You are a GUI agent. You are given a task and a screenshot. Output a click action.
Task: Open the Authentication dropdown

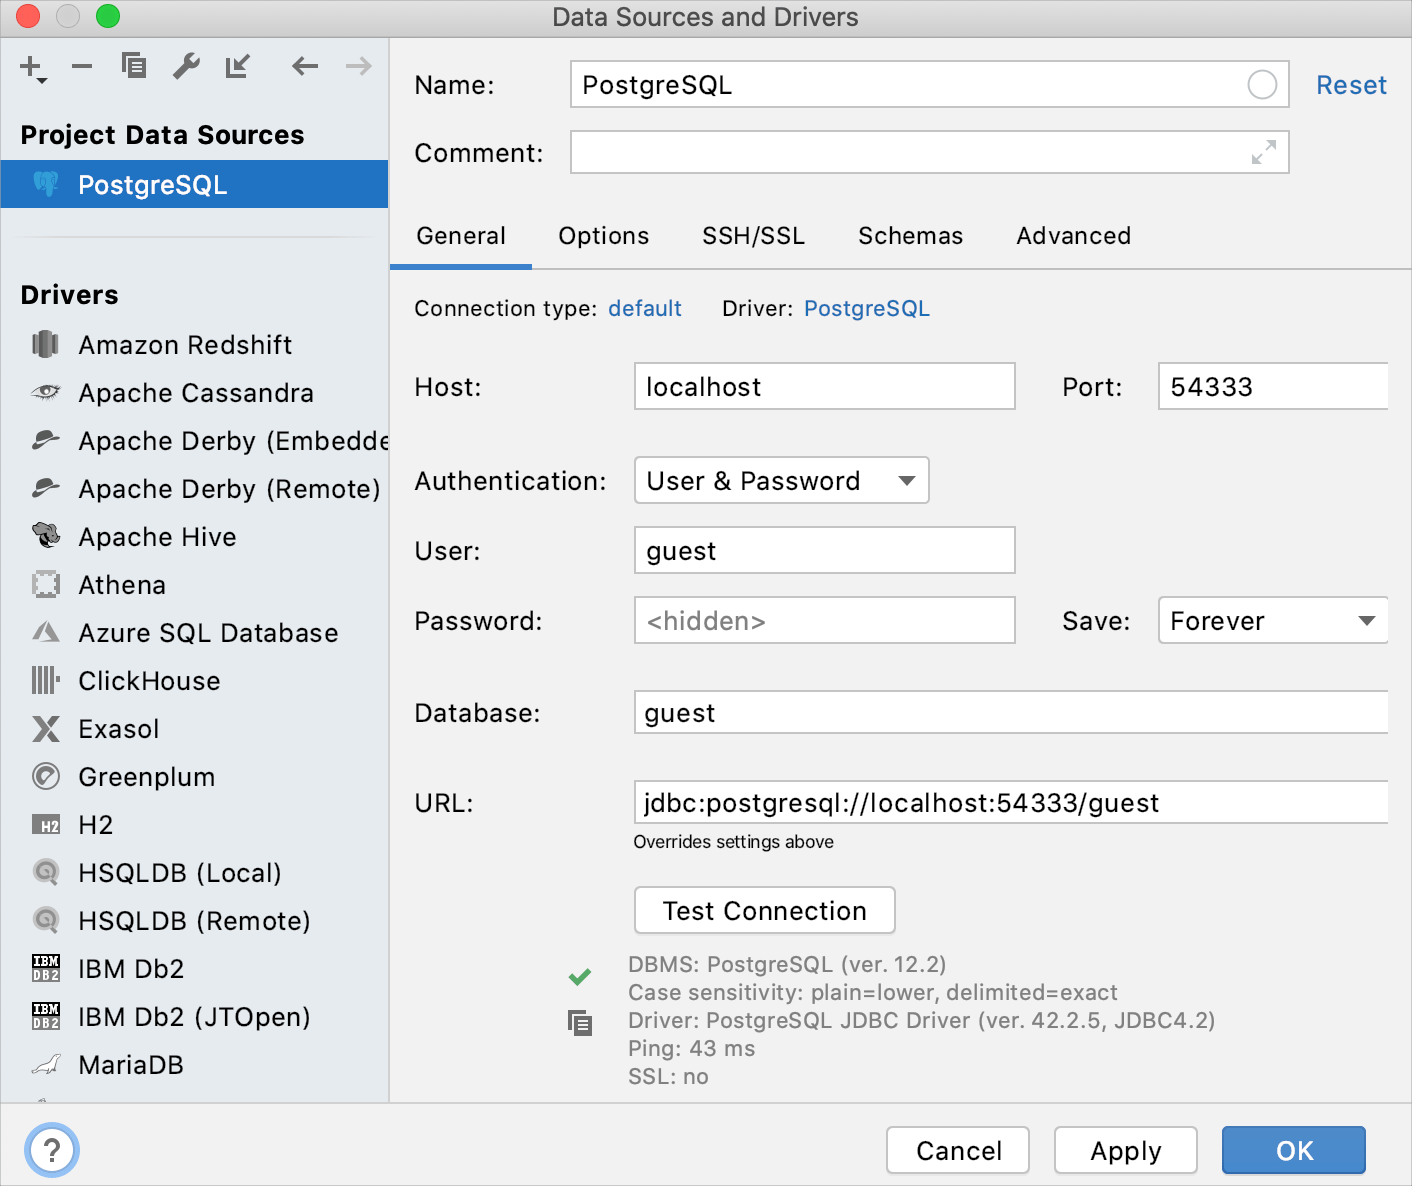781,481
